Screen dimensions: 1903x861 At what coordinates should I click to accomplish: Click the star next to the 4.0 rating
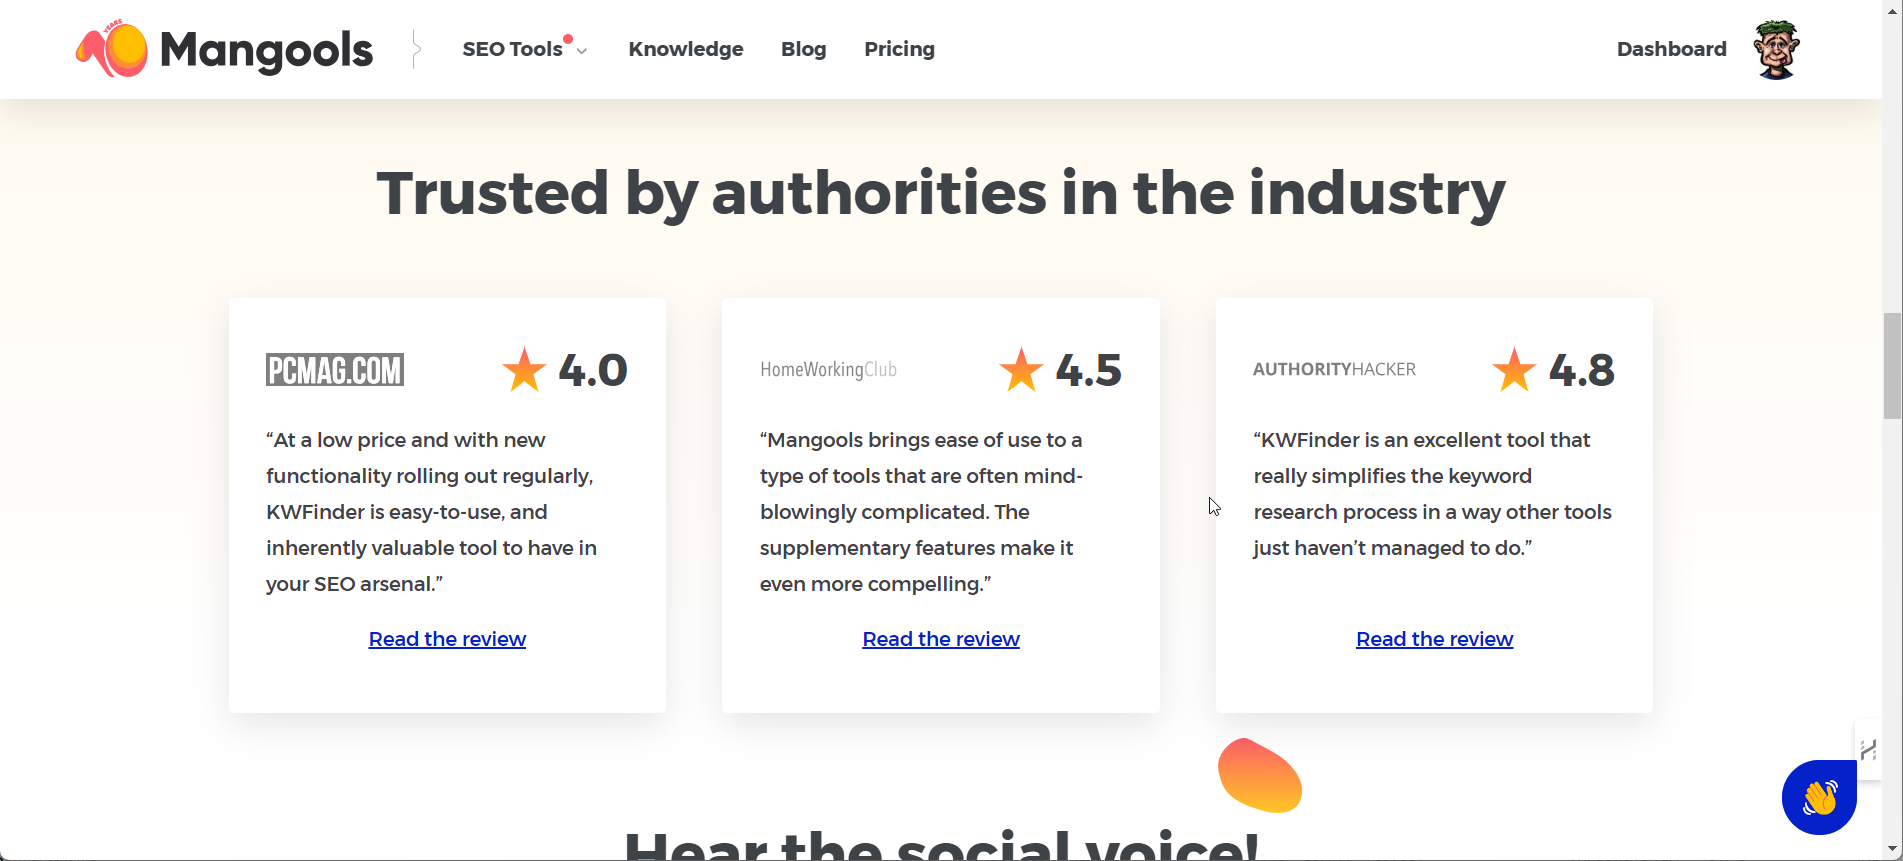tap(523, 369)
